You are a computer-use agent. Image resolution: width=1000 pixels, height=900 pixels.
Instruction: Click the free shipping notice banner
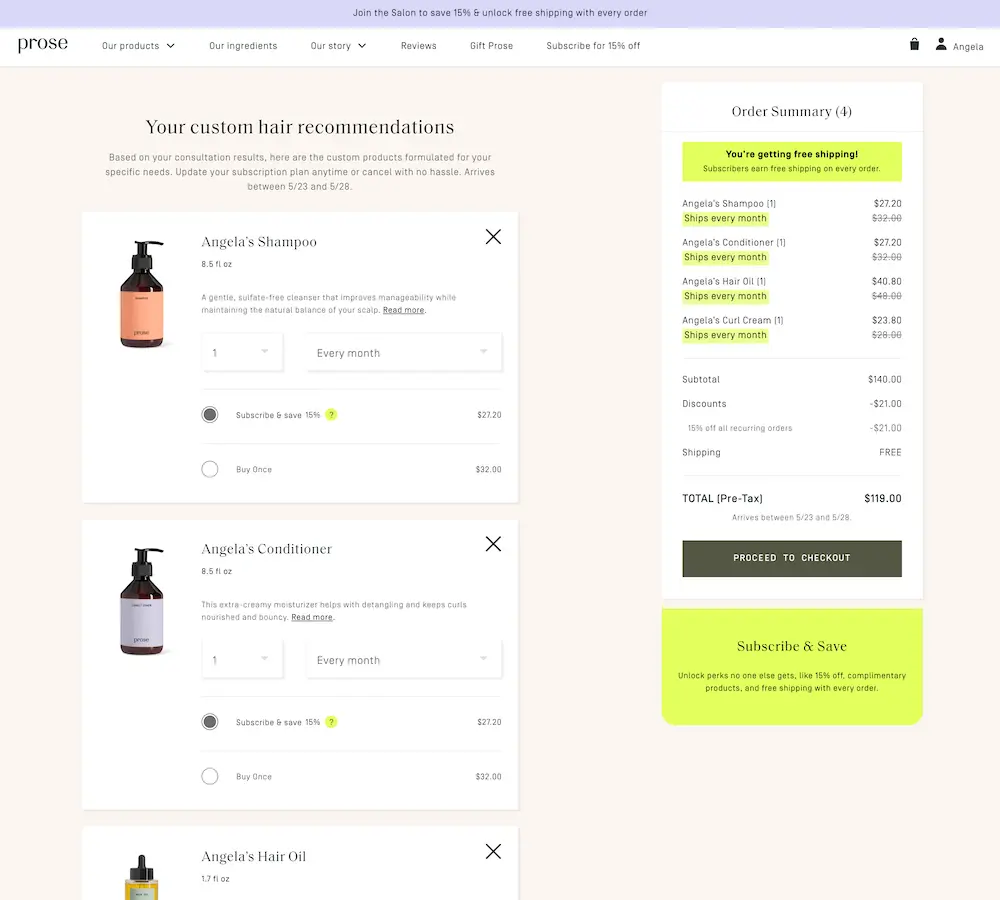click(791, 161)
